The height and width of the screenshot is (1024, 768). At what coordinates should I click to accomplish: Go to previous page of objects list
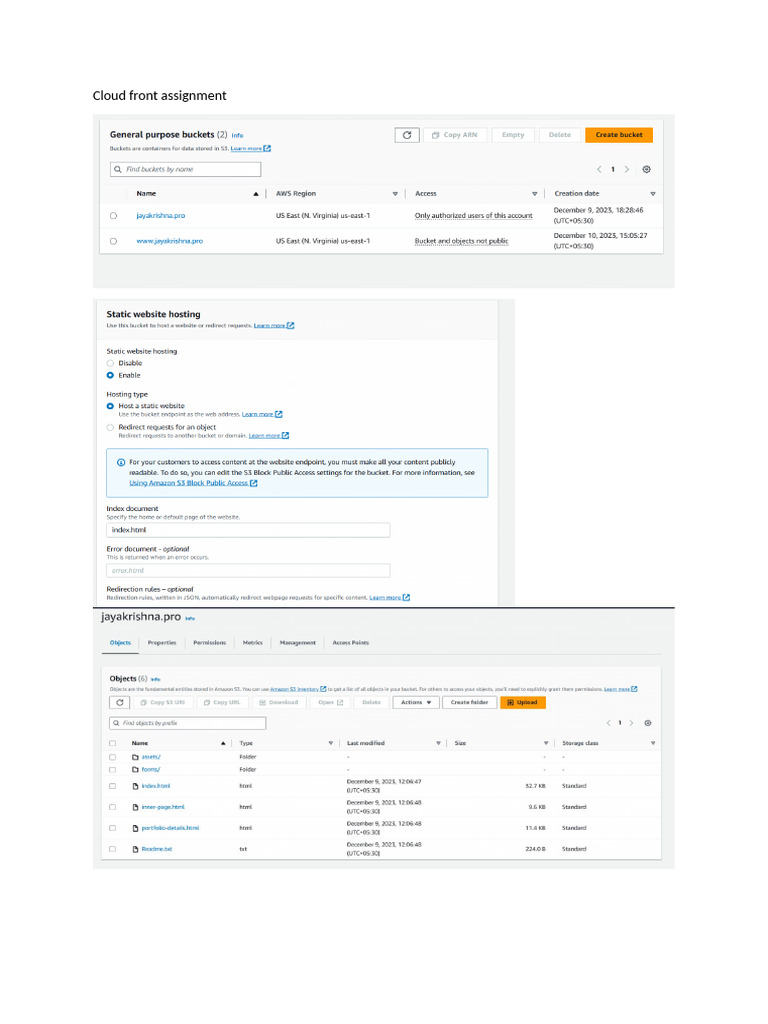coord(609,723)
